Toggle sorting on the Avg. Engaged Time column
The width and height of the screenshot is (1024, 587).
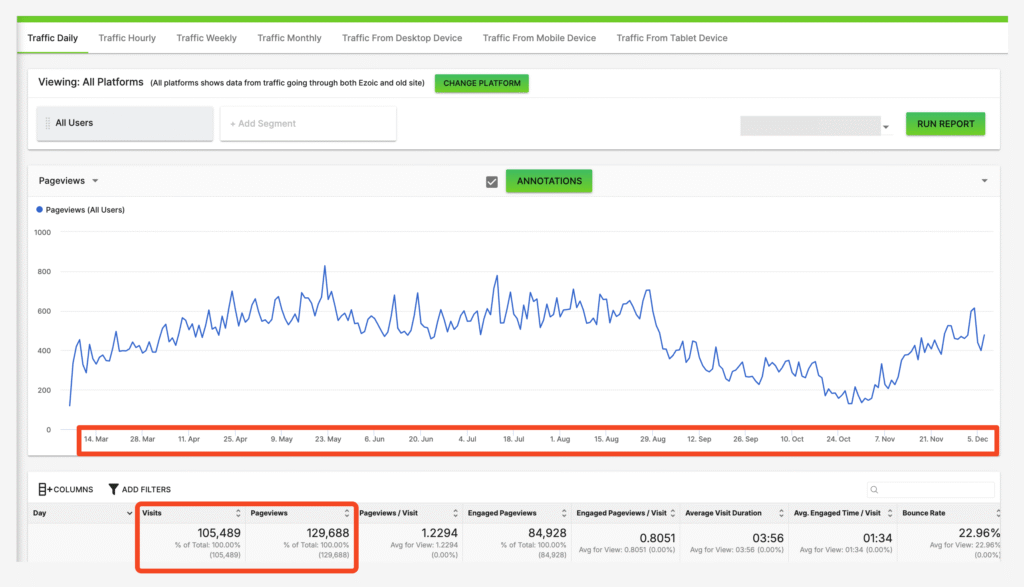click(889, 512)
